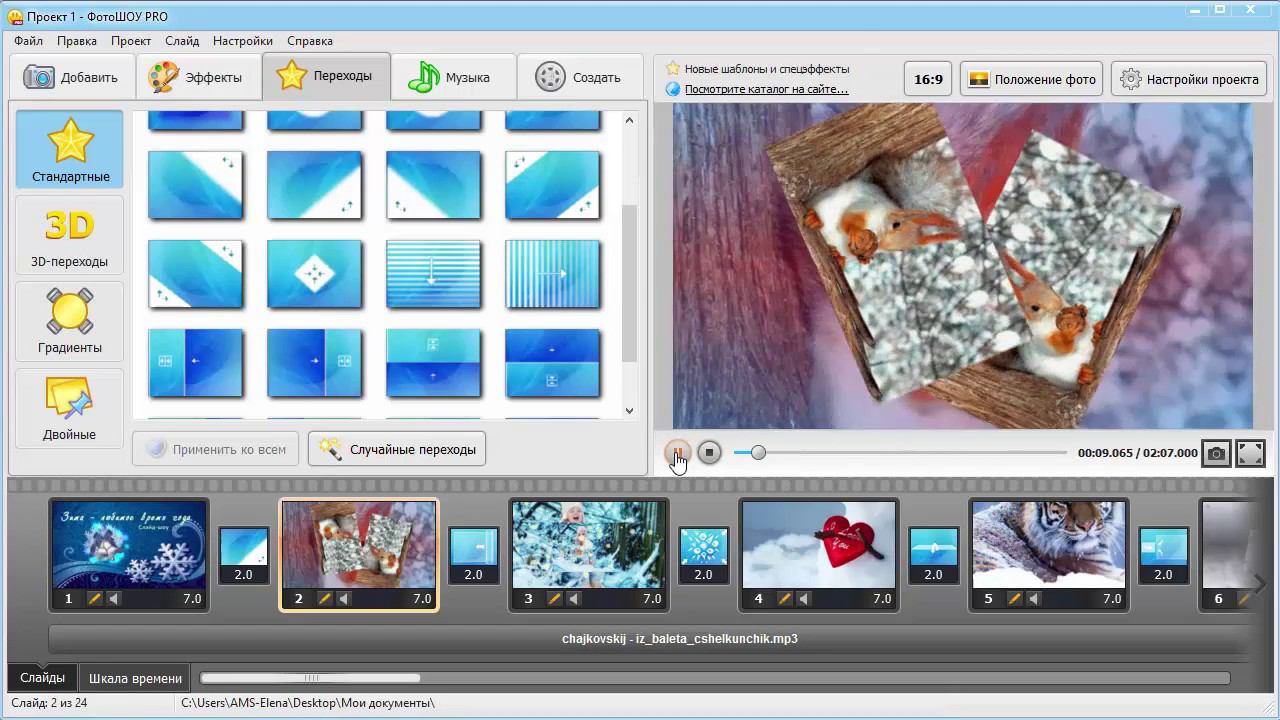This screenshot has height=720, width=1280.
Task: Open fullscreen preview mode
Action: (1251, 453)
